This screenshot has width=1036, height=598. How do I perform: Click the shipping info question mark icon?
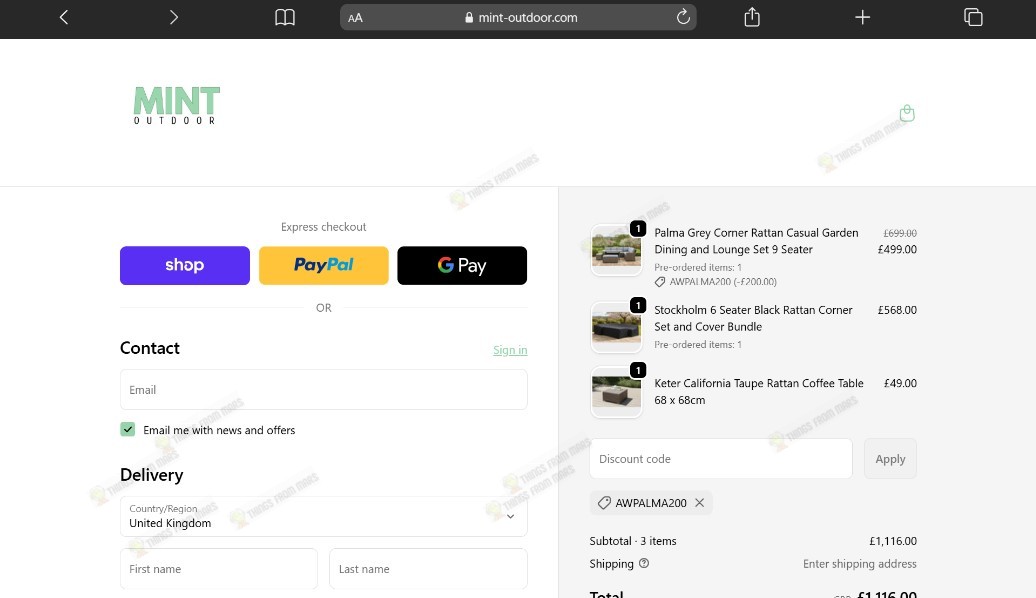pyautogui.click(x=644, y=564)
